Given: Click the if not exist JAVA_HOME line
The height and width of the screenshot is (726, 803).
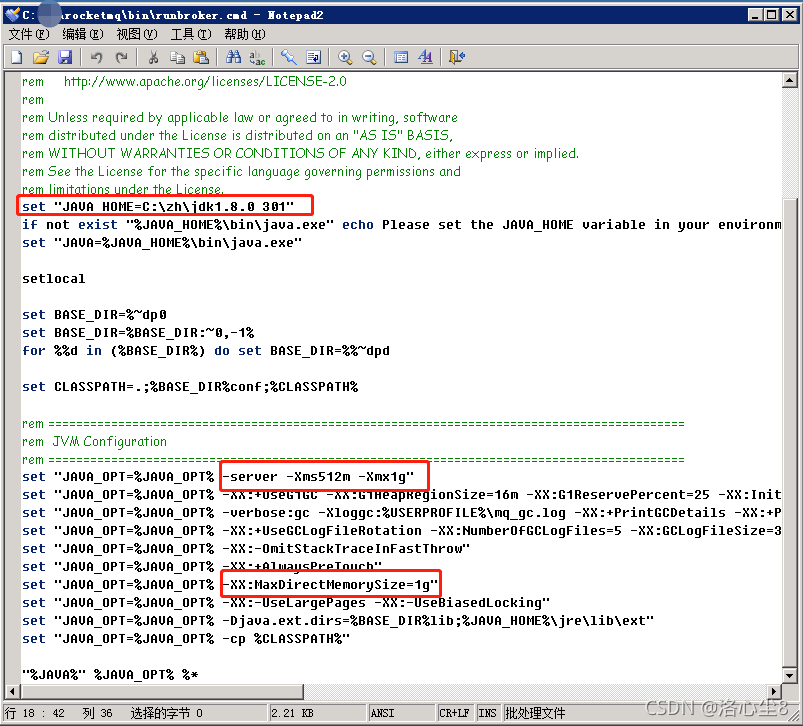Looking at the screenshot, I should 402,225.
